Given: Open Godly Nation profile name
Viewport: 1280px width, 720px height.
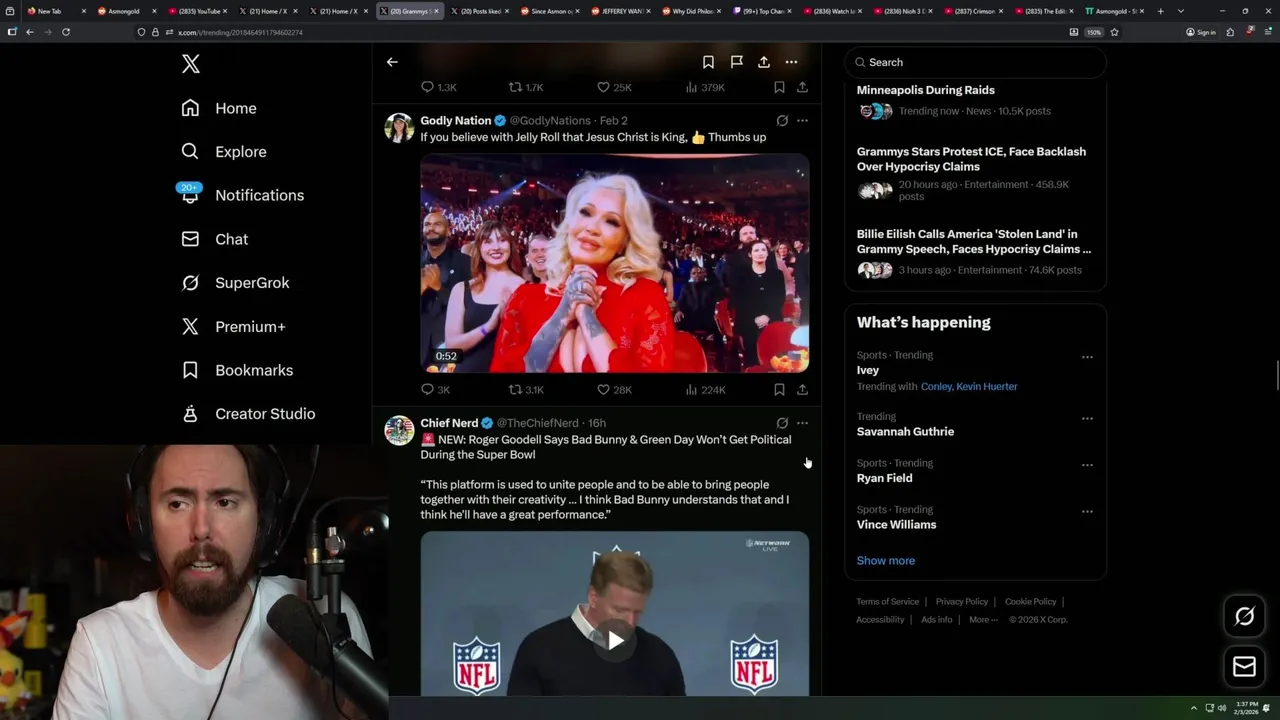Looking at the screenshot, I should pos(456,121).
